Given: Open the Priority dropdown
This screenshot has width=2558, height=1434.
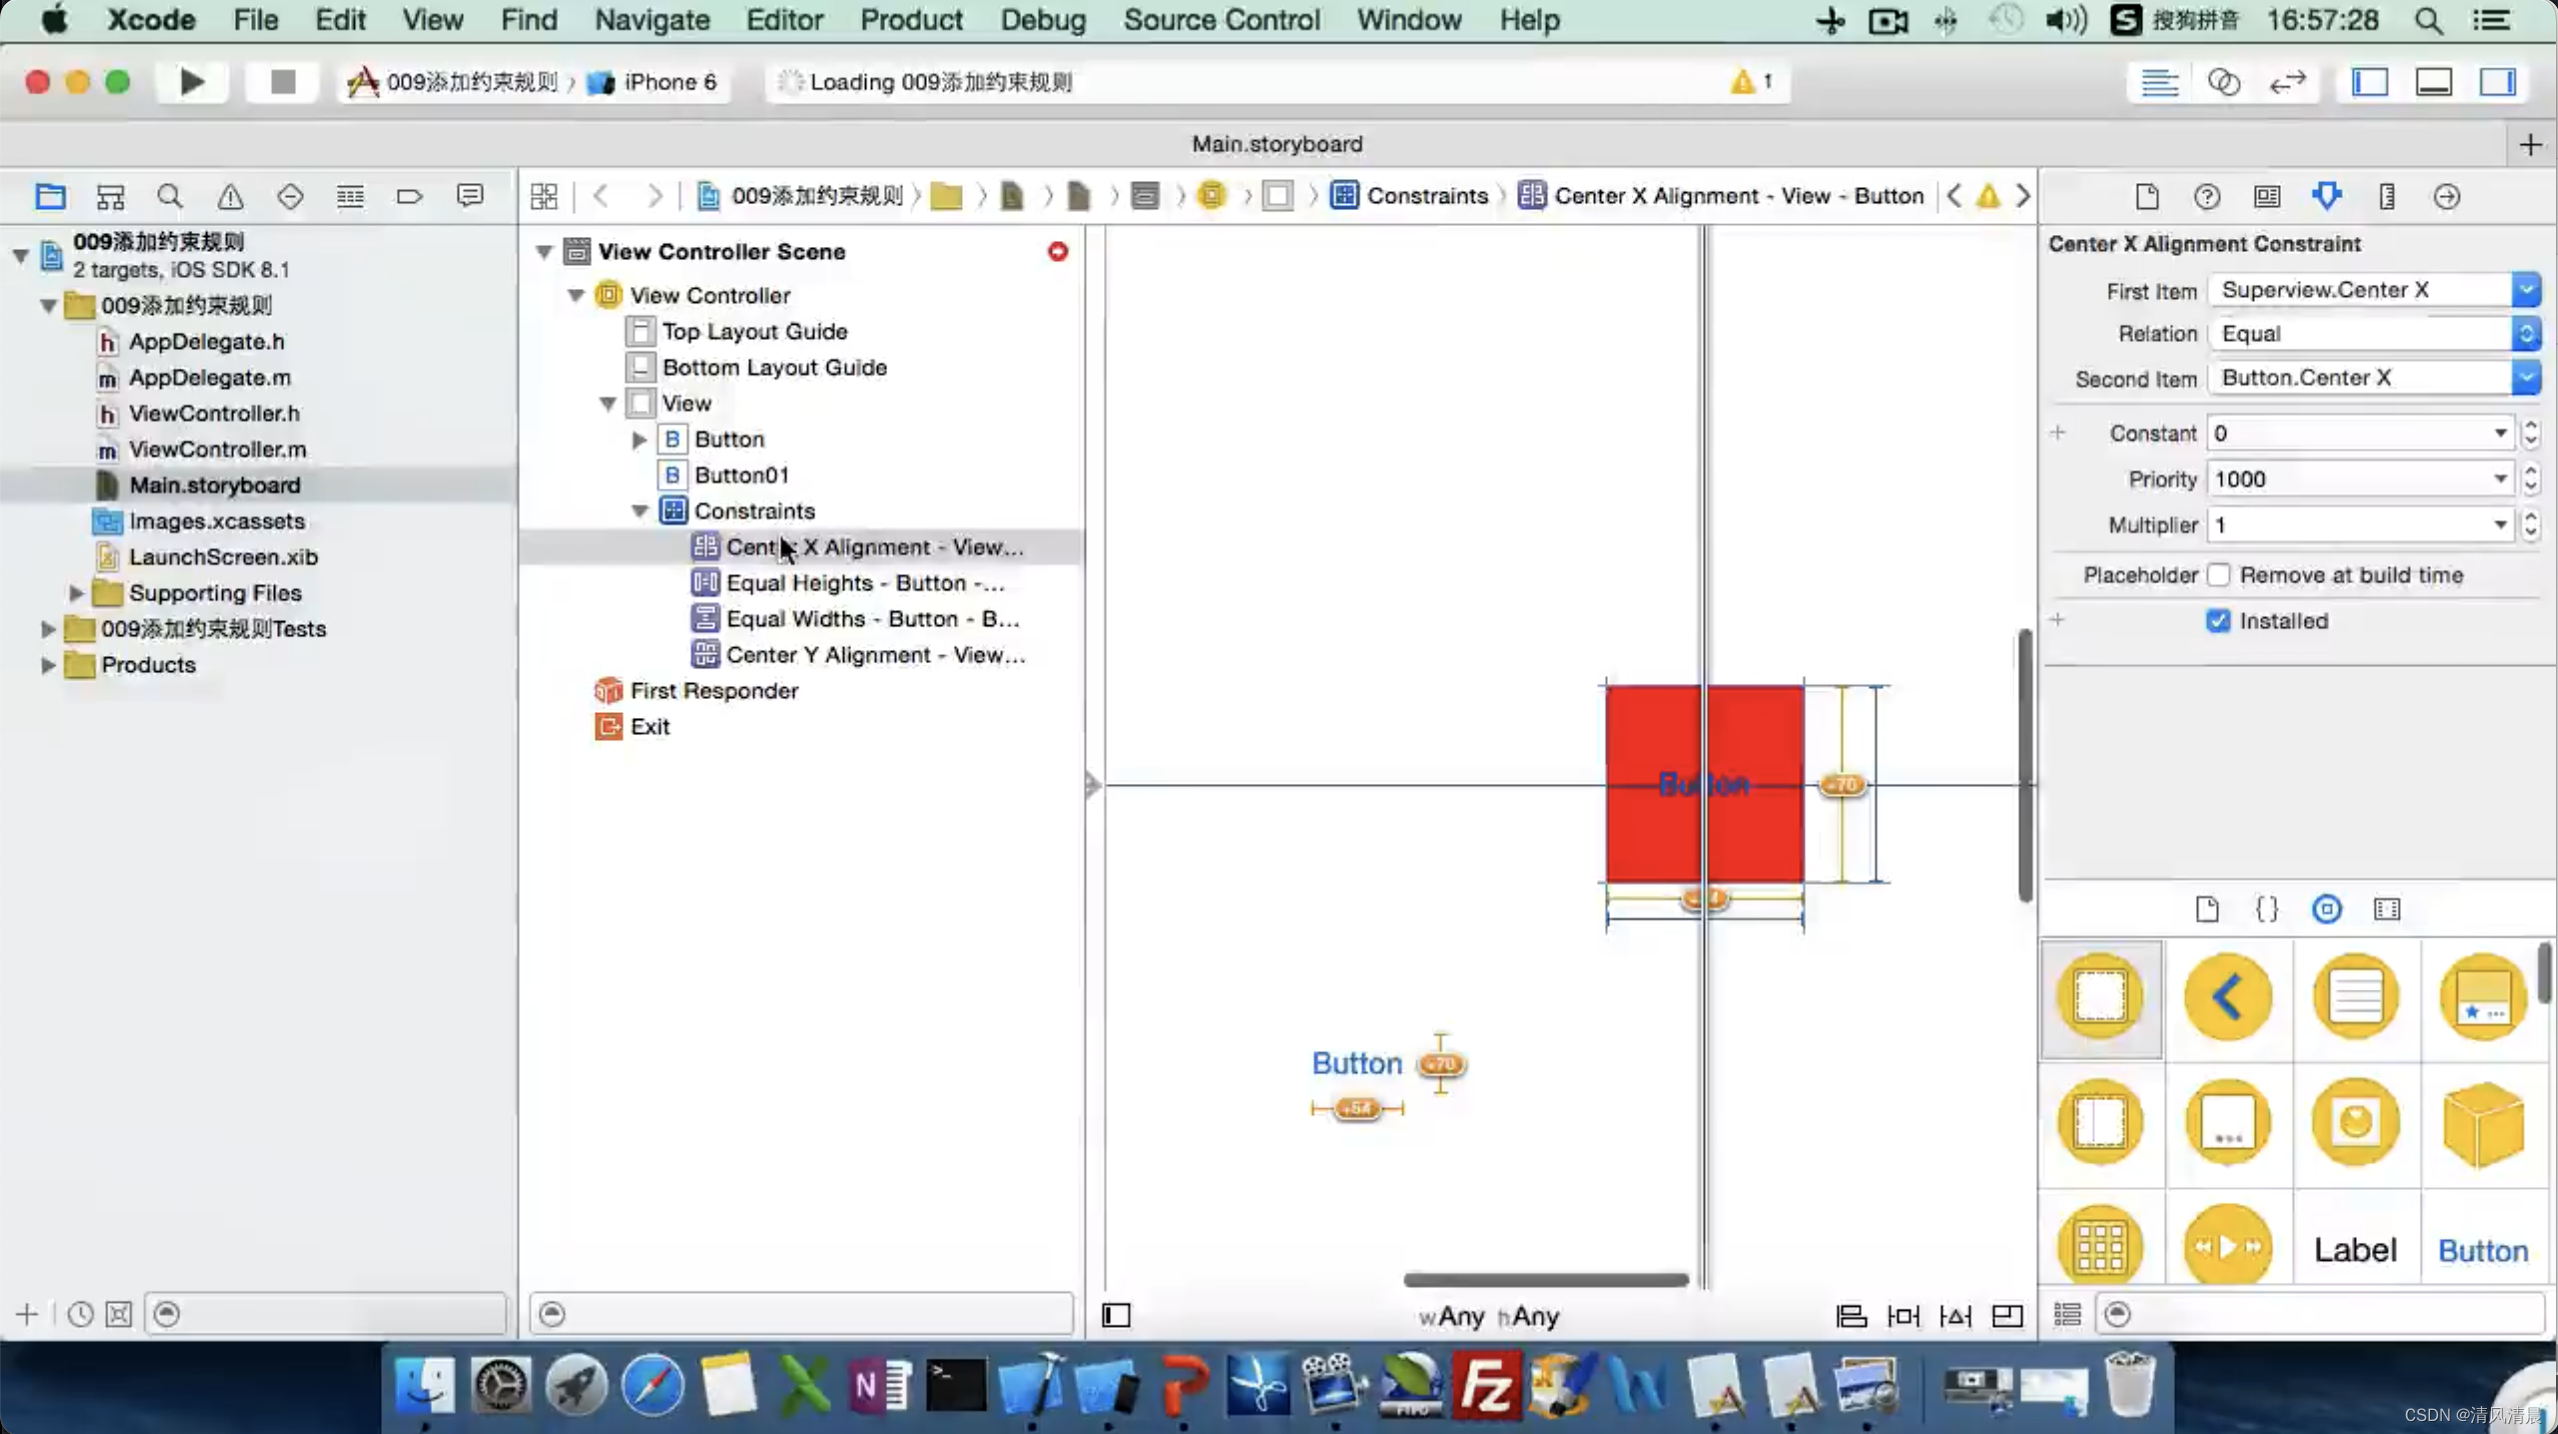Looking at the screenshot, I should click(x=2500, y=479).
